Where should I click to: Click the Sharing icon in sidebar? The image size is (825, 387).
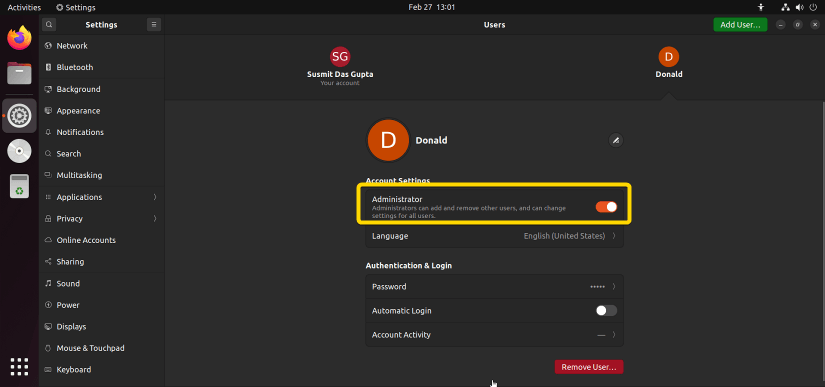[x=48, y=262]
